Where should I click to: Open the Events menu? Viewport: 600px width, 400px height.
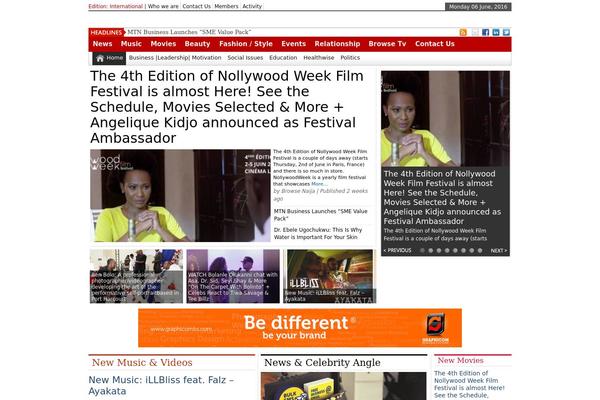[293, 44]
